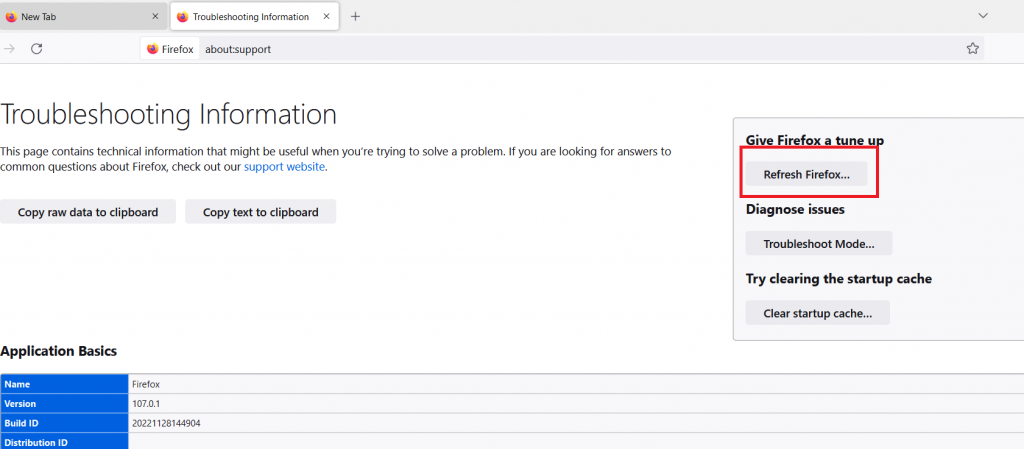Select version value 107.0.1
The height and width of the screenshot is (449, 1024).
click(146, 404)
